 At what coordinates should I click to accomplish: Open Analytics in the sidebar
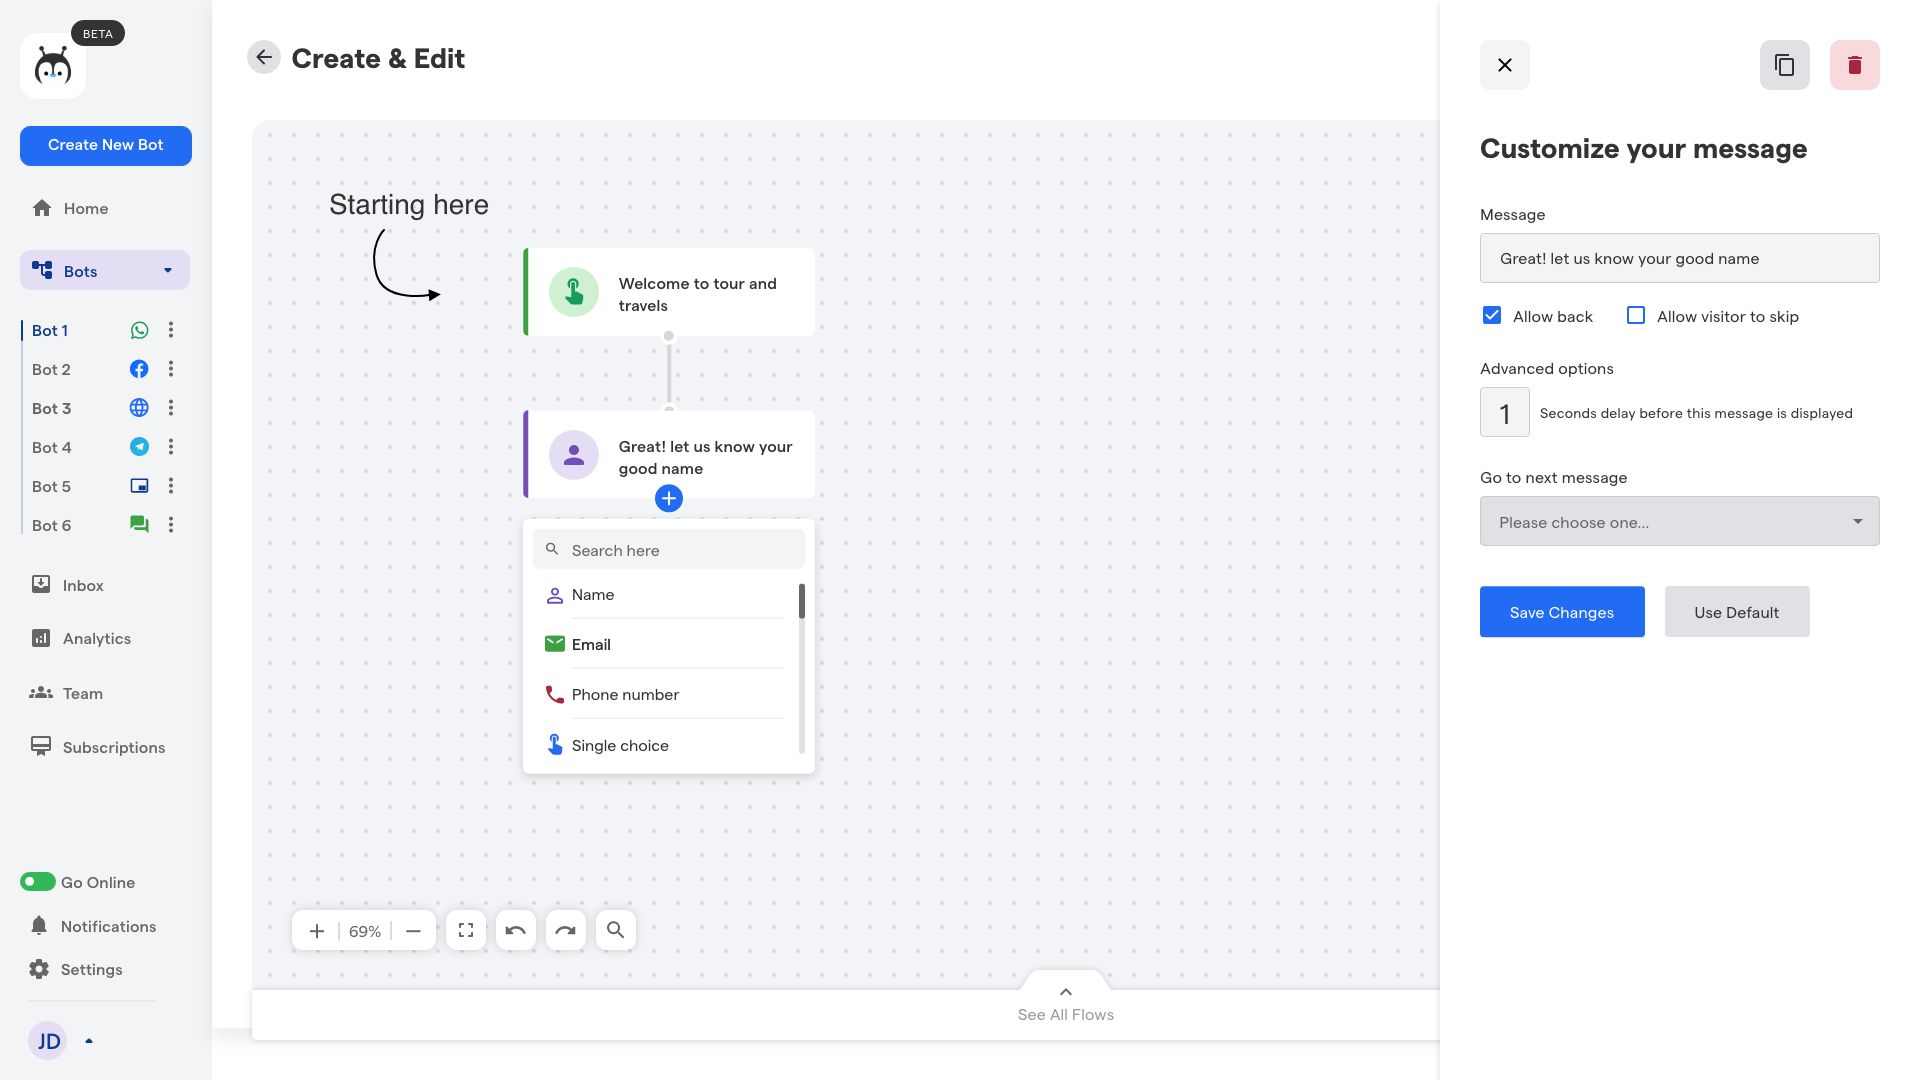81,638
